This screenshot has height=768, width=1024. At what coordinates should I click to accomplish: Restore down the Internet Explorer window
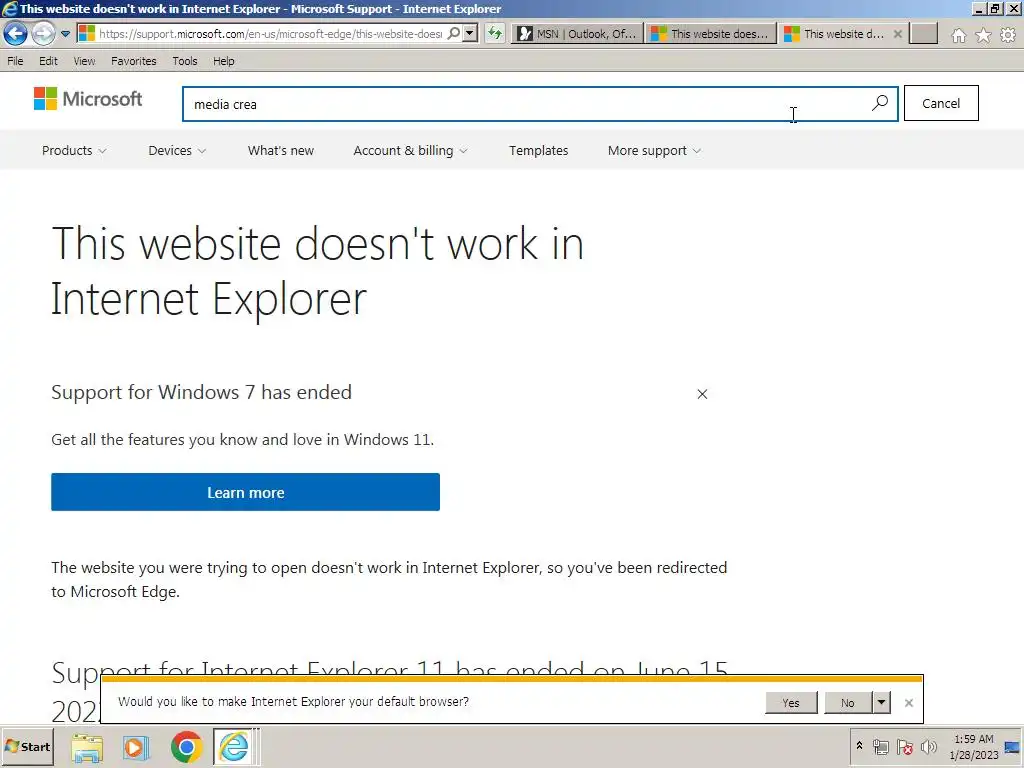(995, 8)
